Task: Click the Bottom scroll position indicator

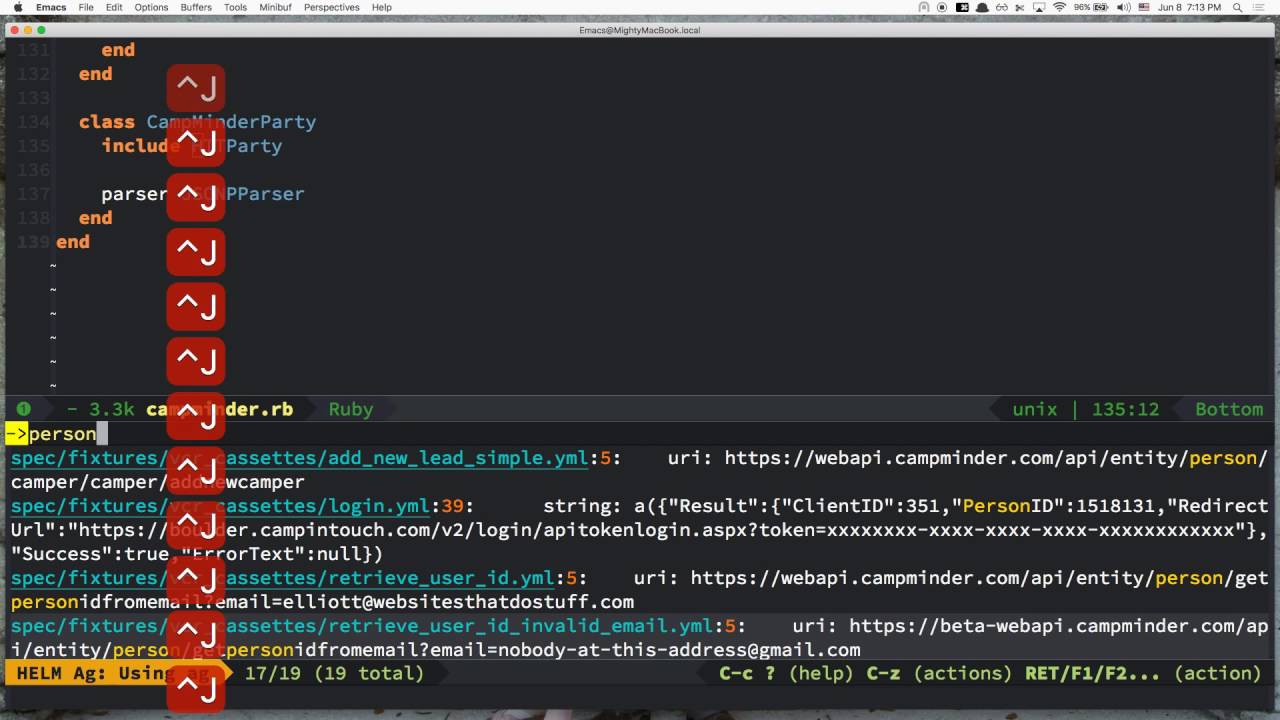Action: 1229,409
